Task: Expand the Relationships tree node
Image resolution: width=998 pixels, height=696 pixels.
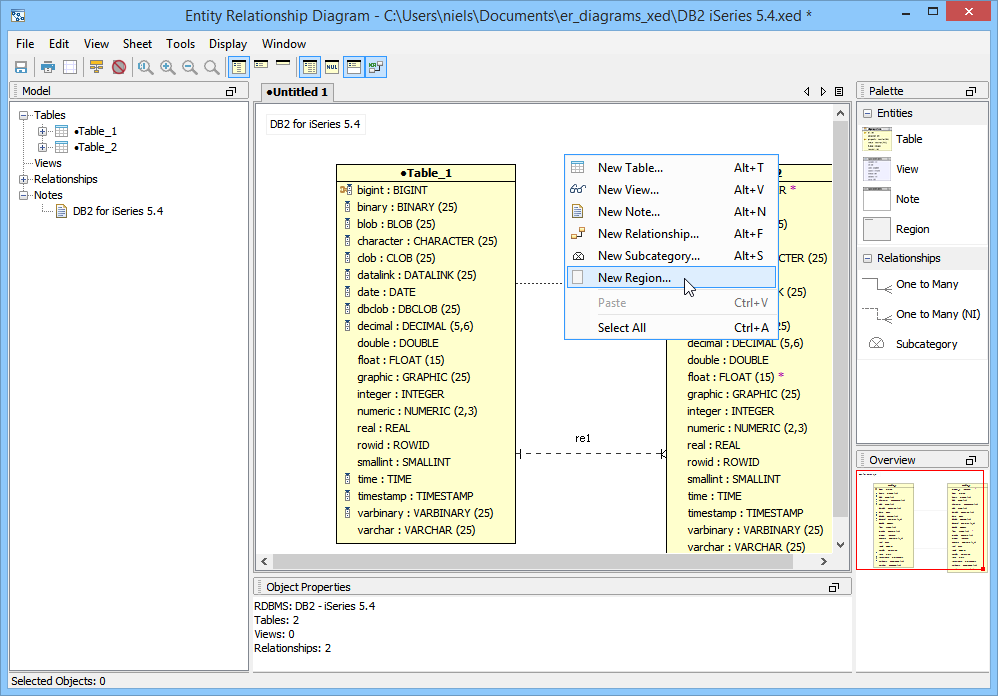Action: pos(24,179)
